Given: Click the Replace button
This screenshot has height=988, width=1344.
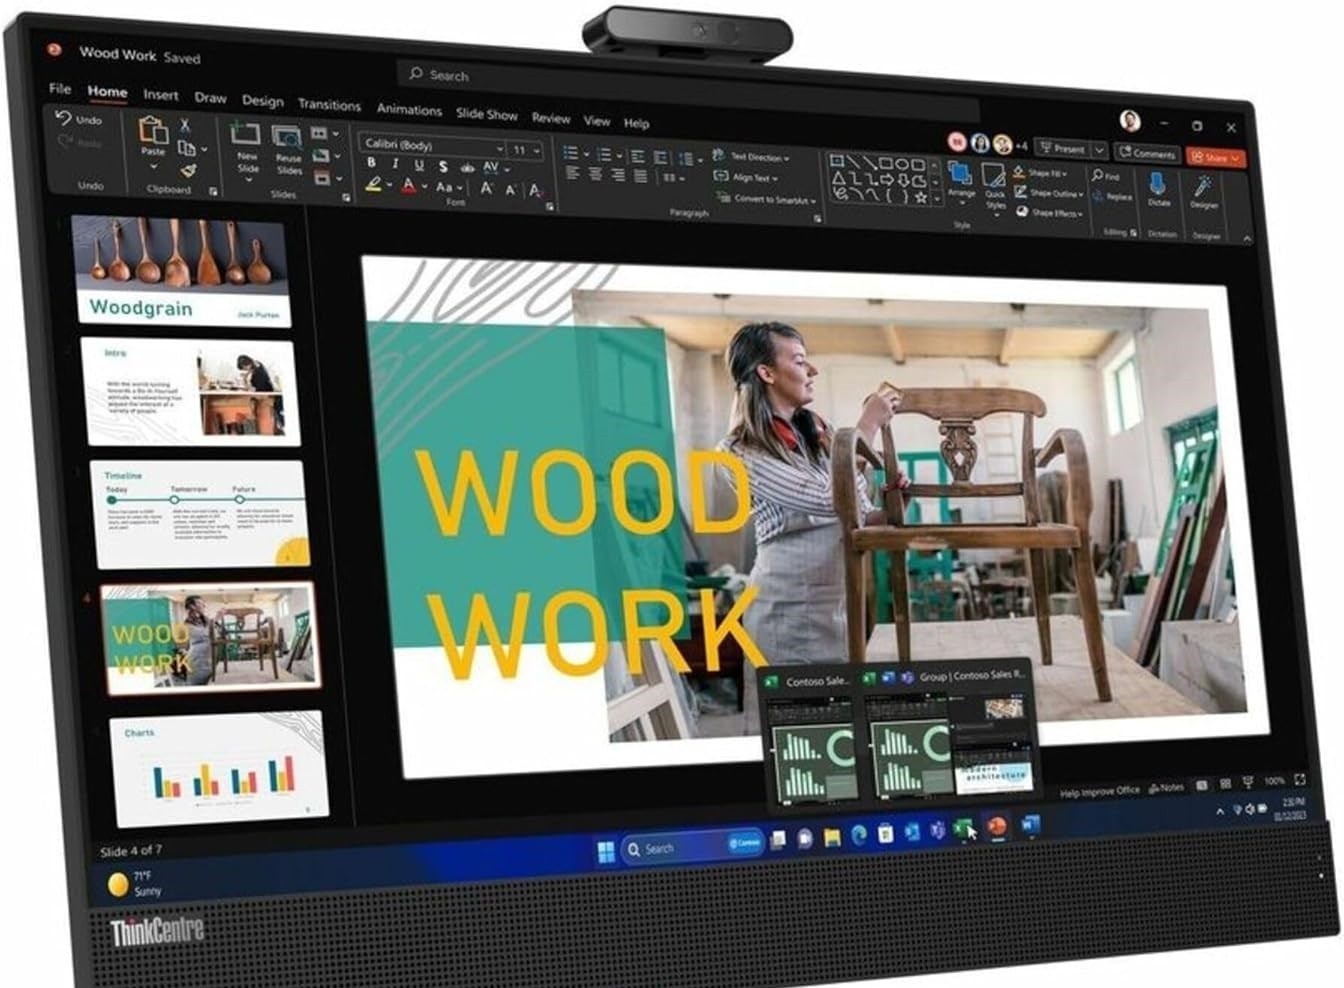Looking at the screenshot, I should [1111, 197].
